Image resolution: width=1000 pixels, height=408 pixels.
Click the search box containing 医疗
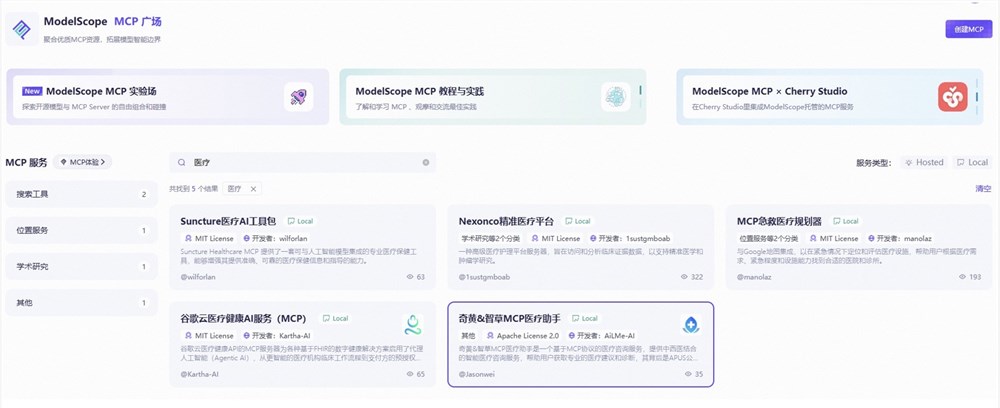(x=303, y=163)
